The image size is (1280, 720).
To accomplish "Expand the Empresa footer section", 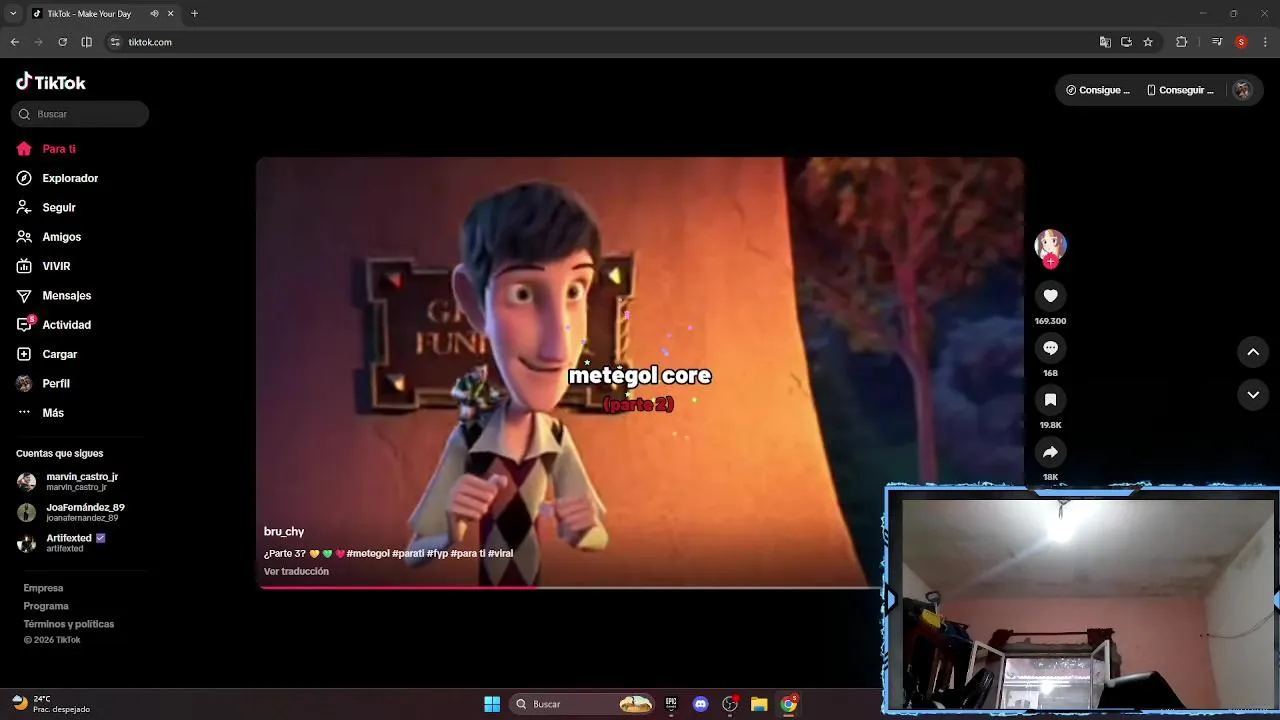I will tap(43, 588).
